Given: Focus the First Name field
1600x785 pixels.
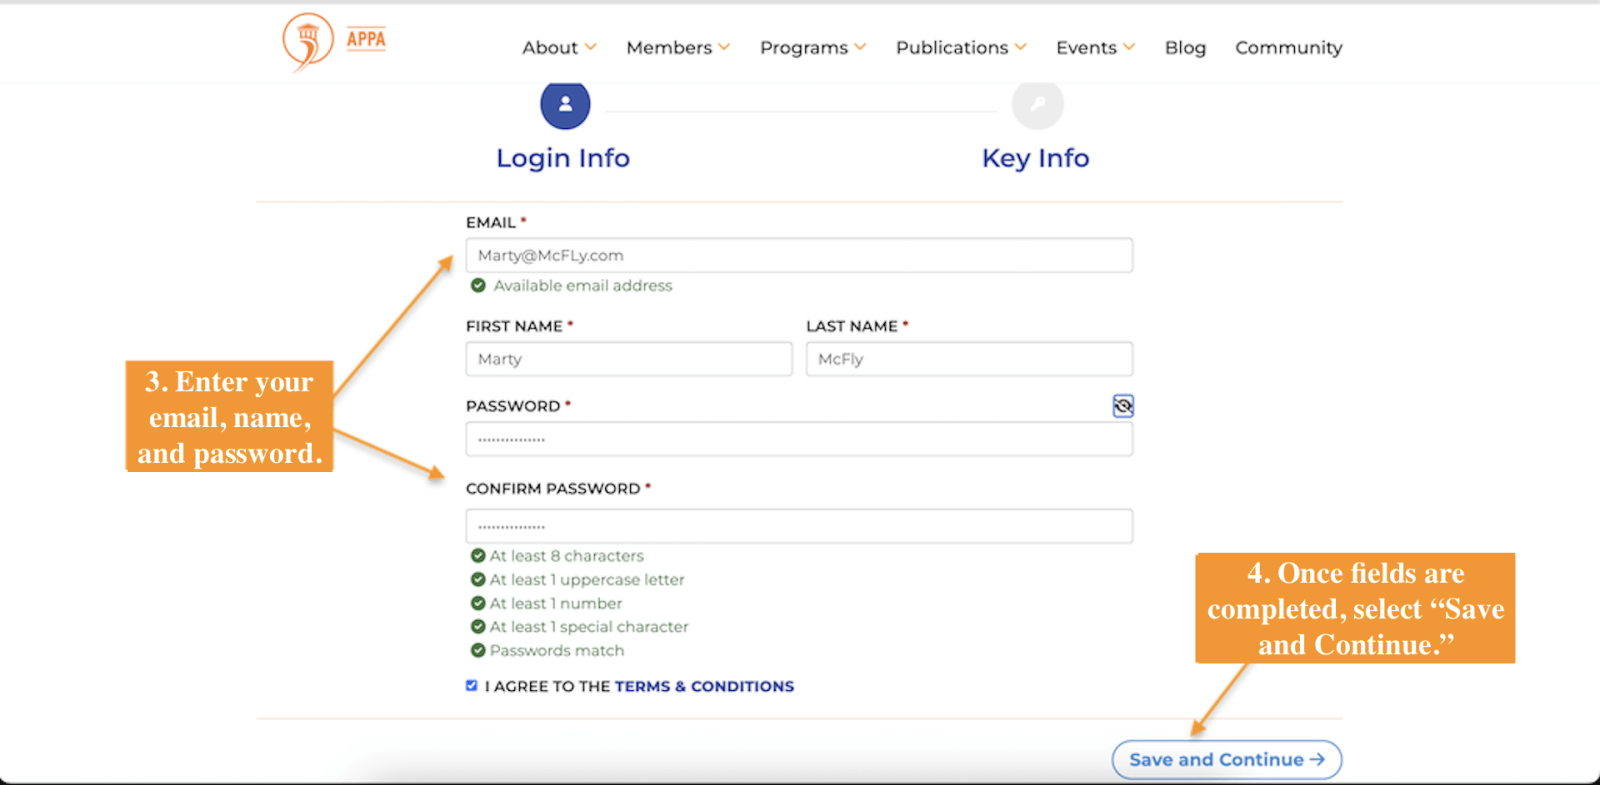Looking at the screenshot, I should click(628, 359).
